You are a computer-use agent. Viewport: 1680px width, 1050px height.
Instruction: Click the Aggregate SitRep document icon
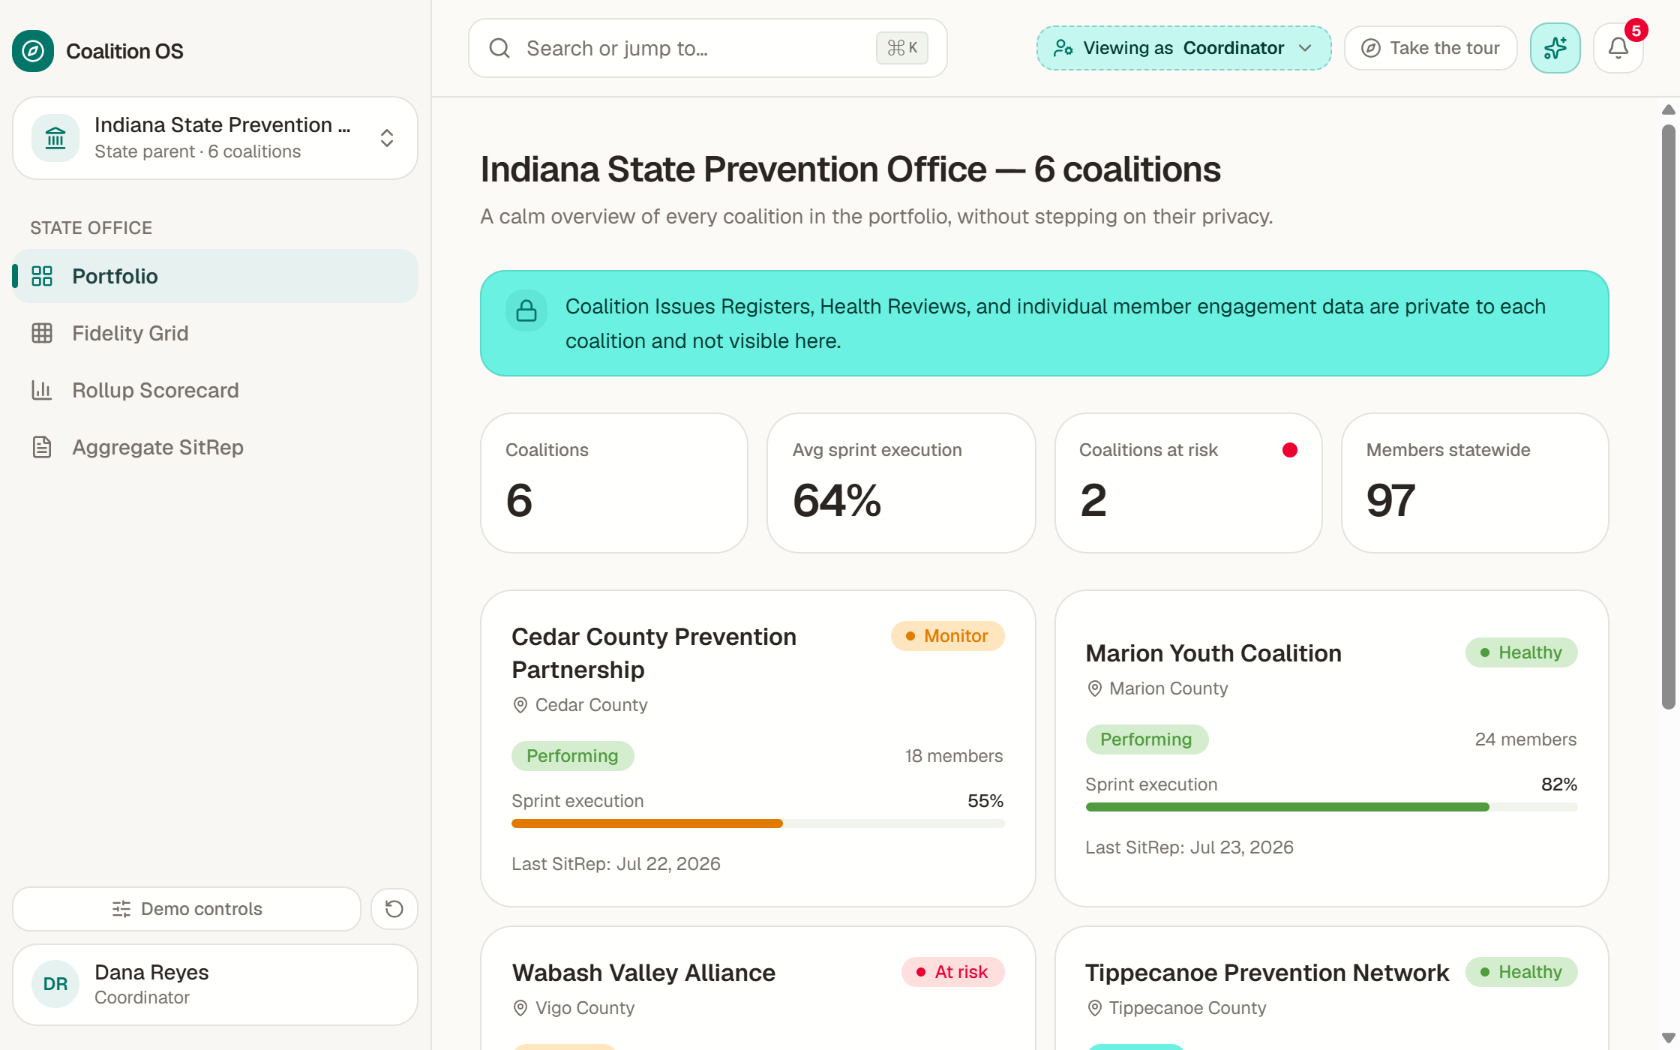[x=42, y=447]
